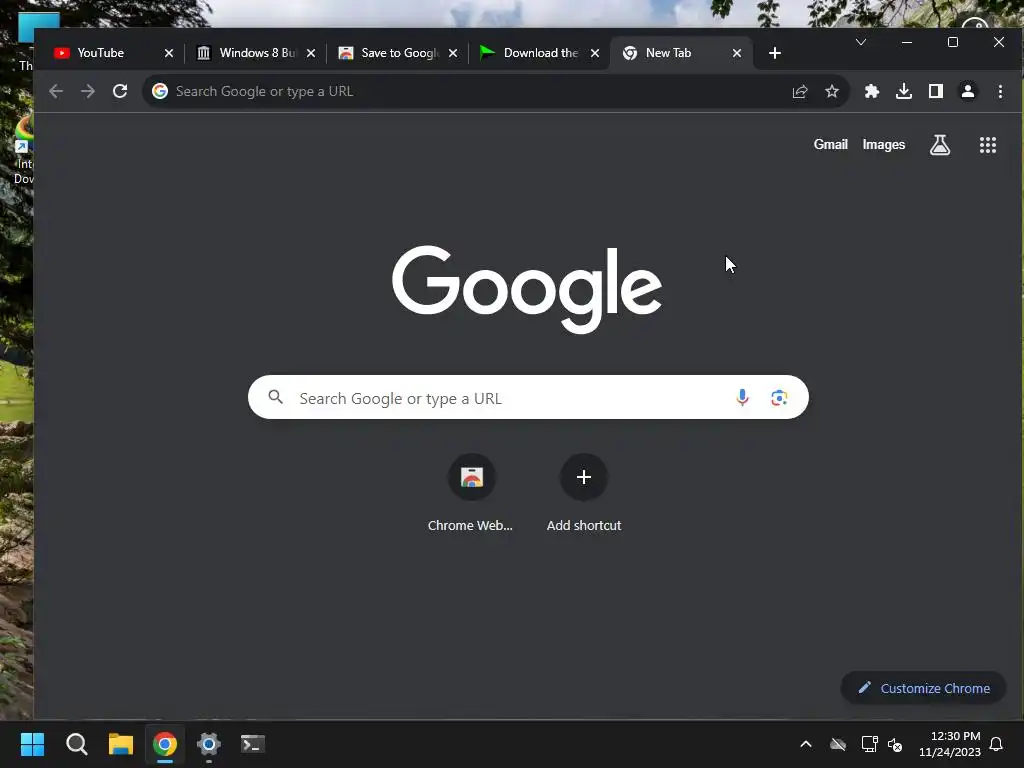Open the Google apps grid
1024x768 pixels.
pos(987,145)
